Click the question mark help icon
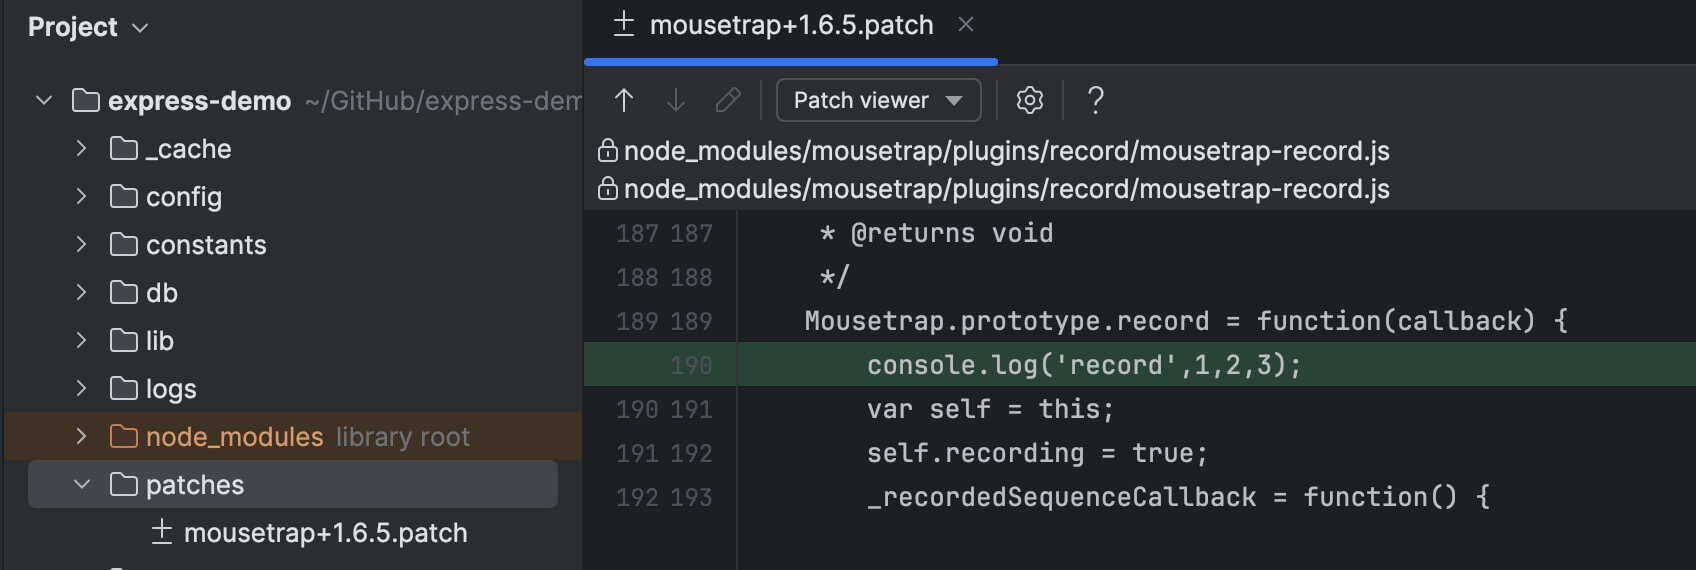Image resolution: width=1696 pixels, height=570 pixels. coord(1096,100)
